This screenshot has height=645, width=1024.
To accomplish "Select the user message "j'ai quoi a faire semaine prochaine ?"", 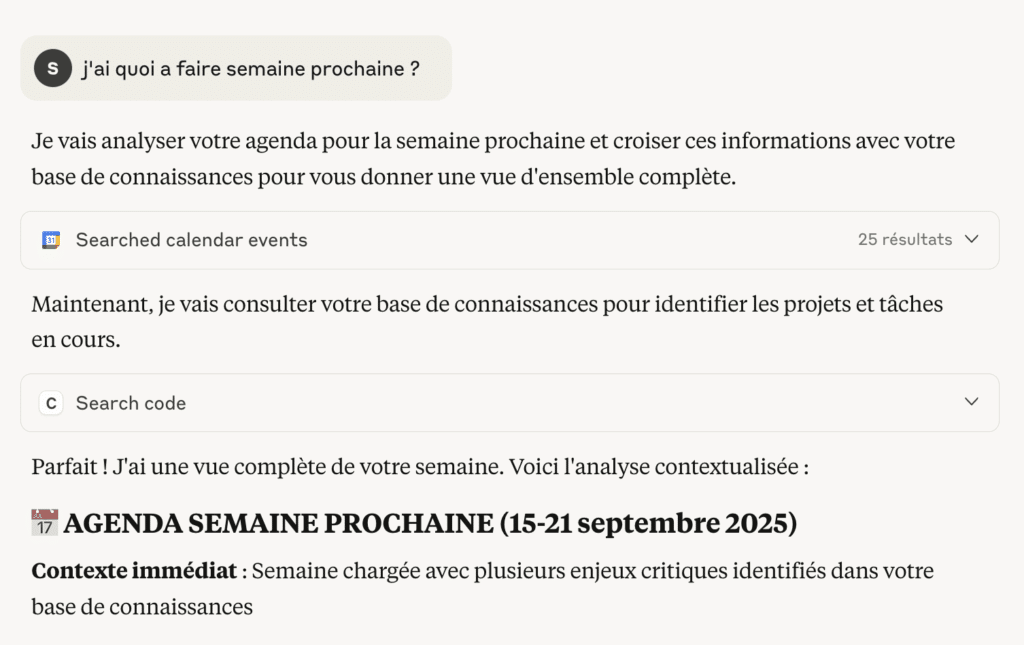I will [250, 69].
